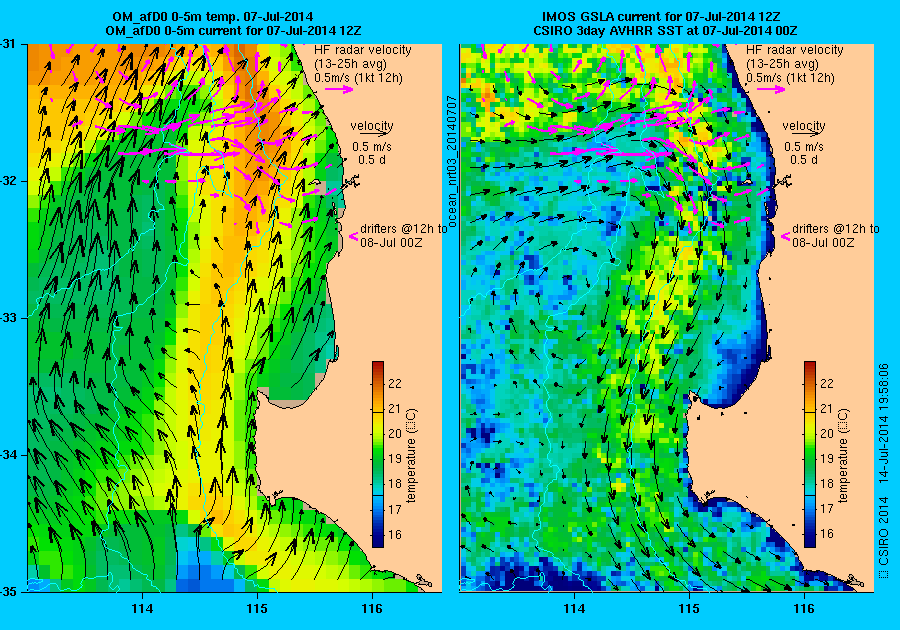Click longitude label 116 under left map
The image size is (900, 630).
(x=372, y=609)
